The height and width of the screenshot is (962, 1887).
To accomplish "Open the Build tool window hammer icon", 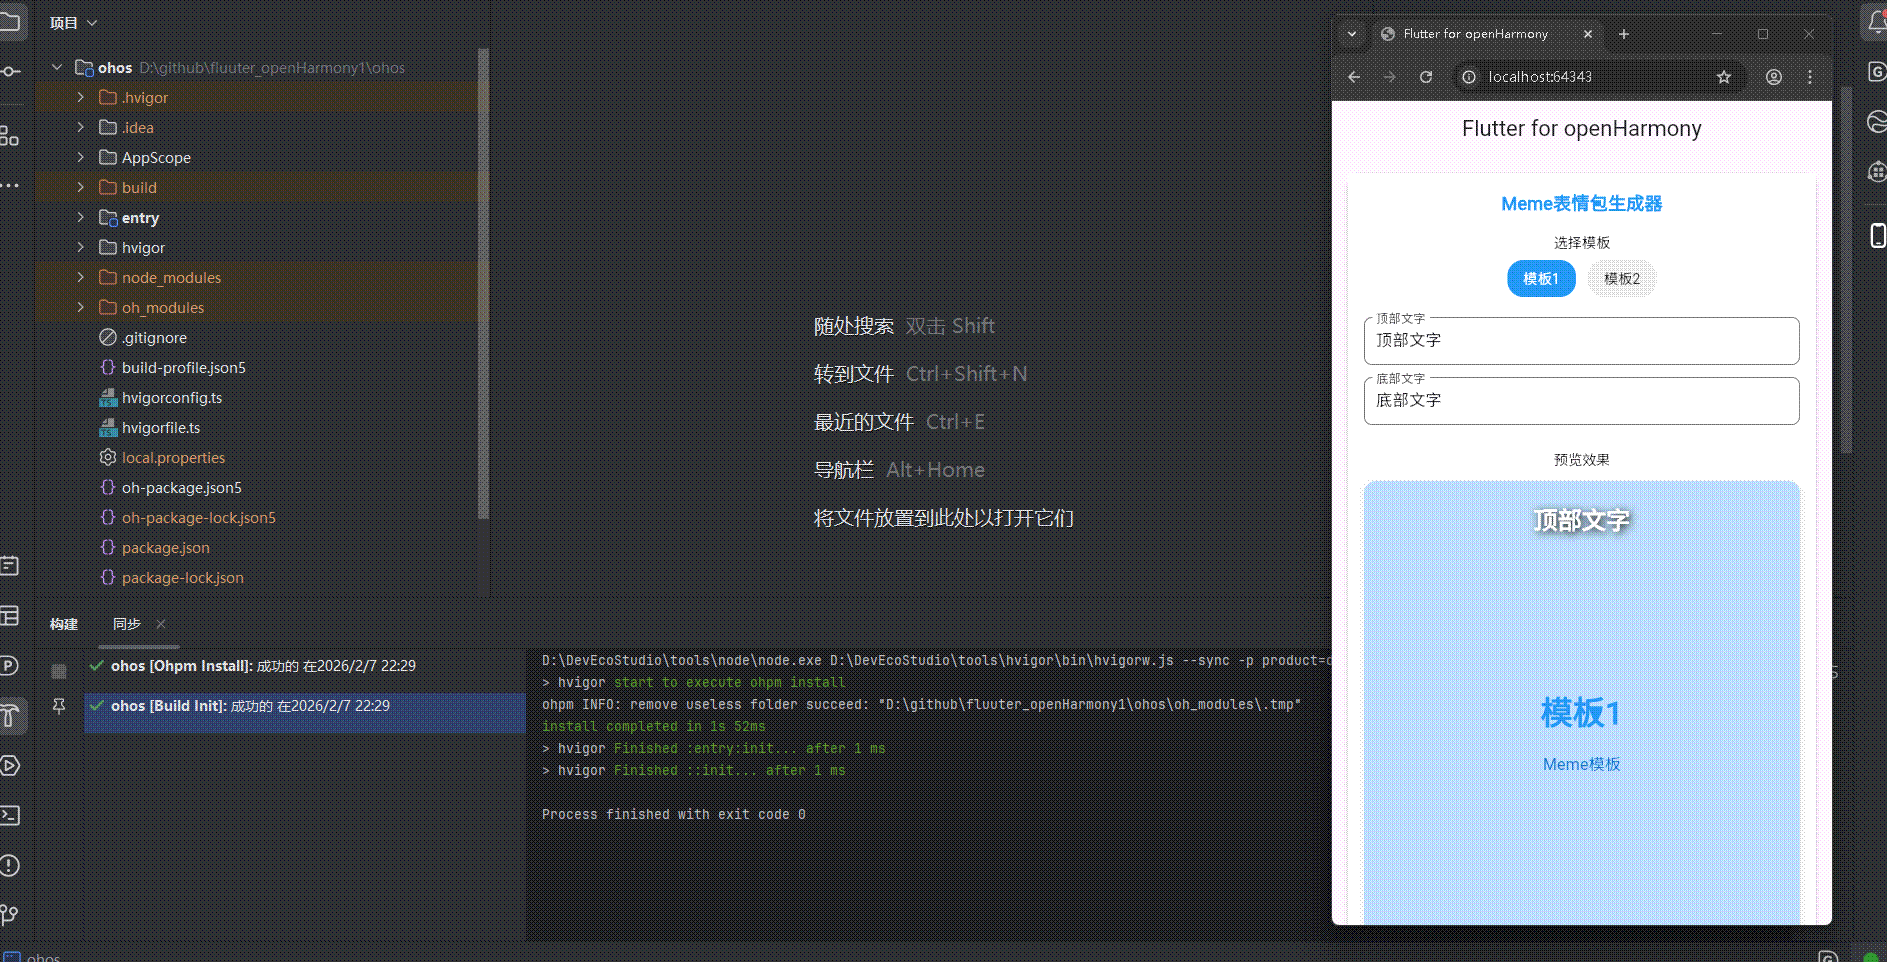I will [x=10, y=715].
